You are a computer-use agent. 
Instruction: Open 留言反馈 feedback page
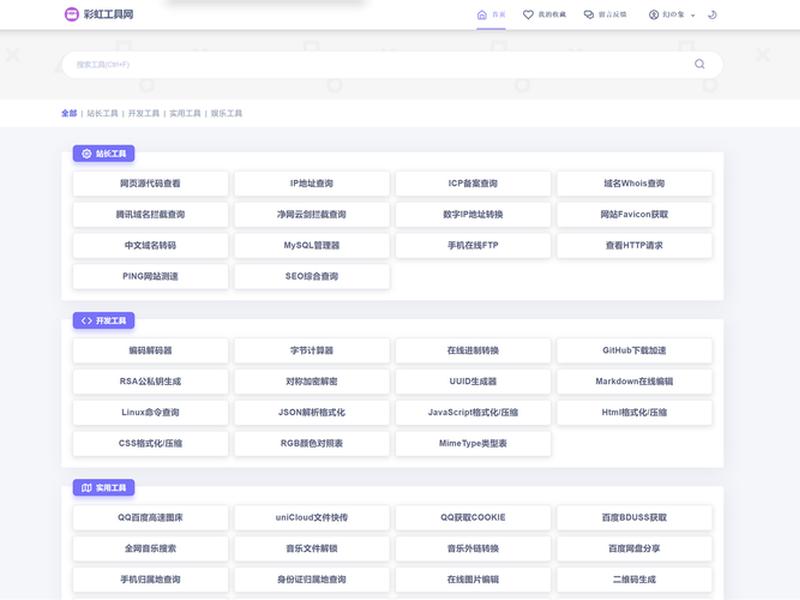point(605,15)
